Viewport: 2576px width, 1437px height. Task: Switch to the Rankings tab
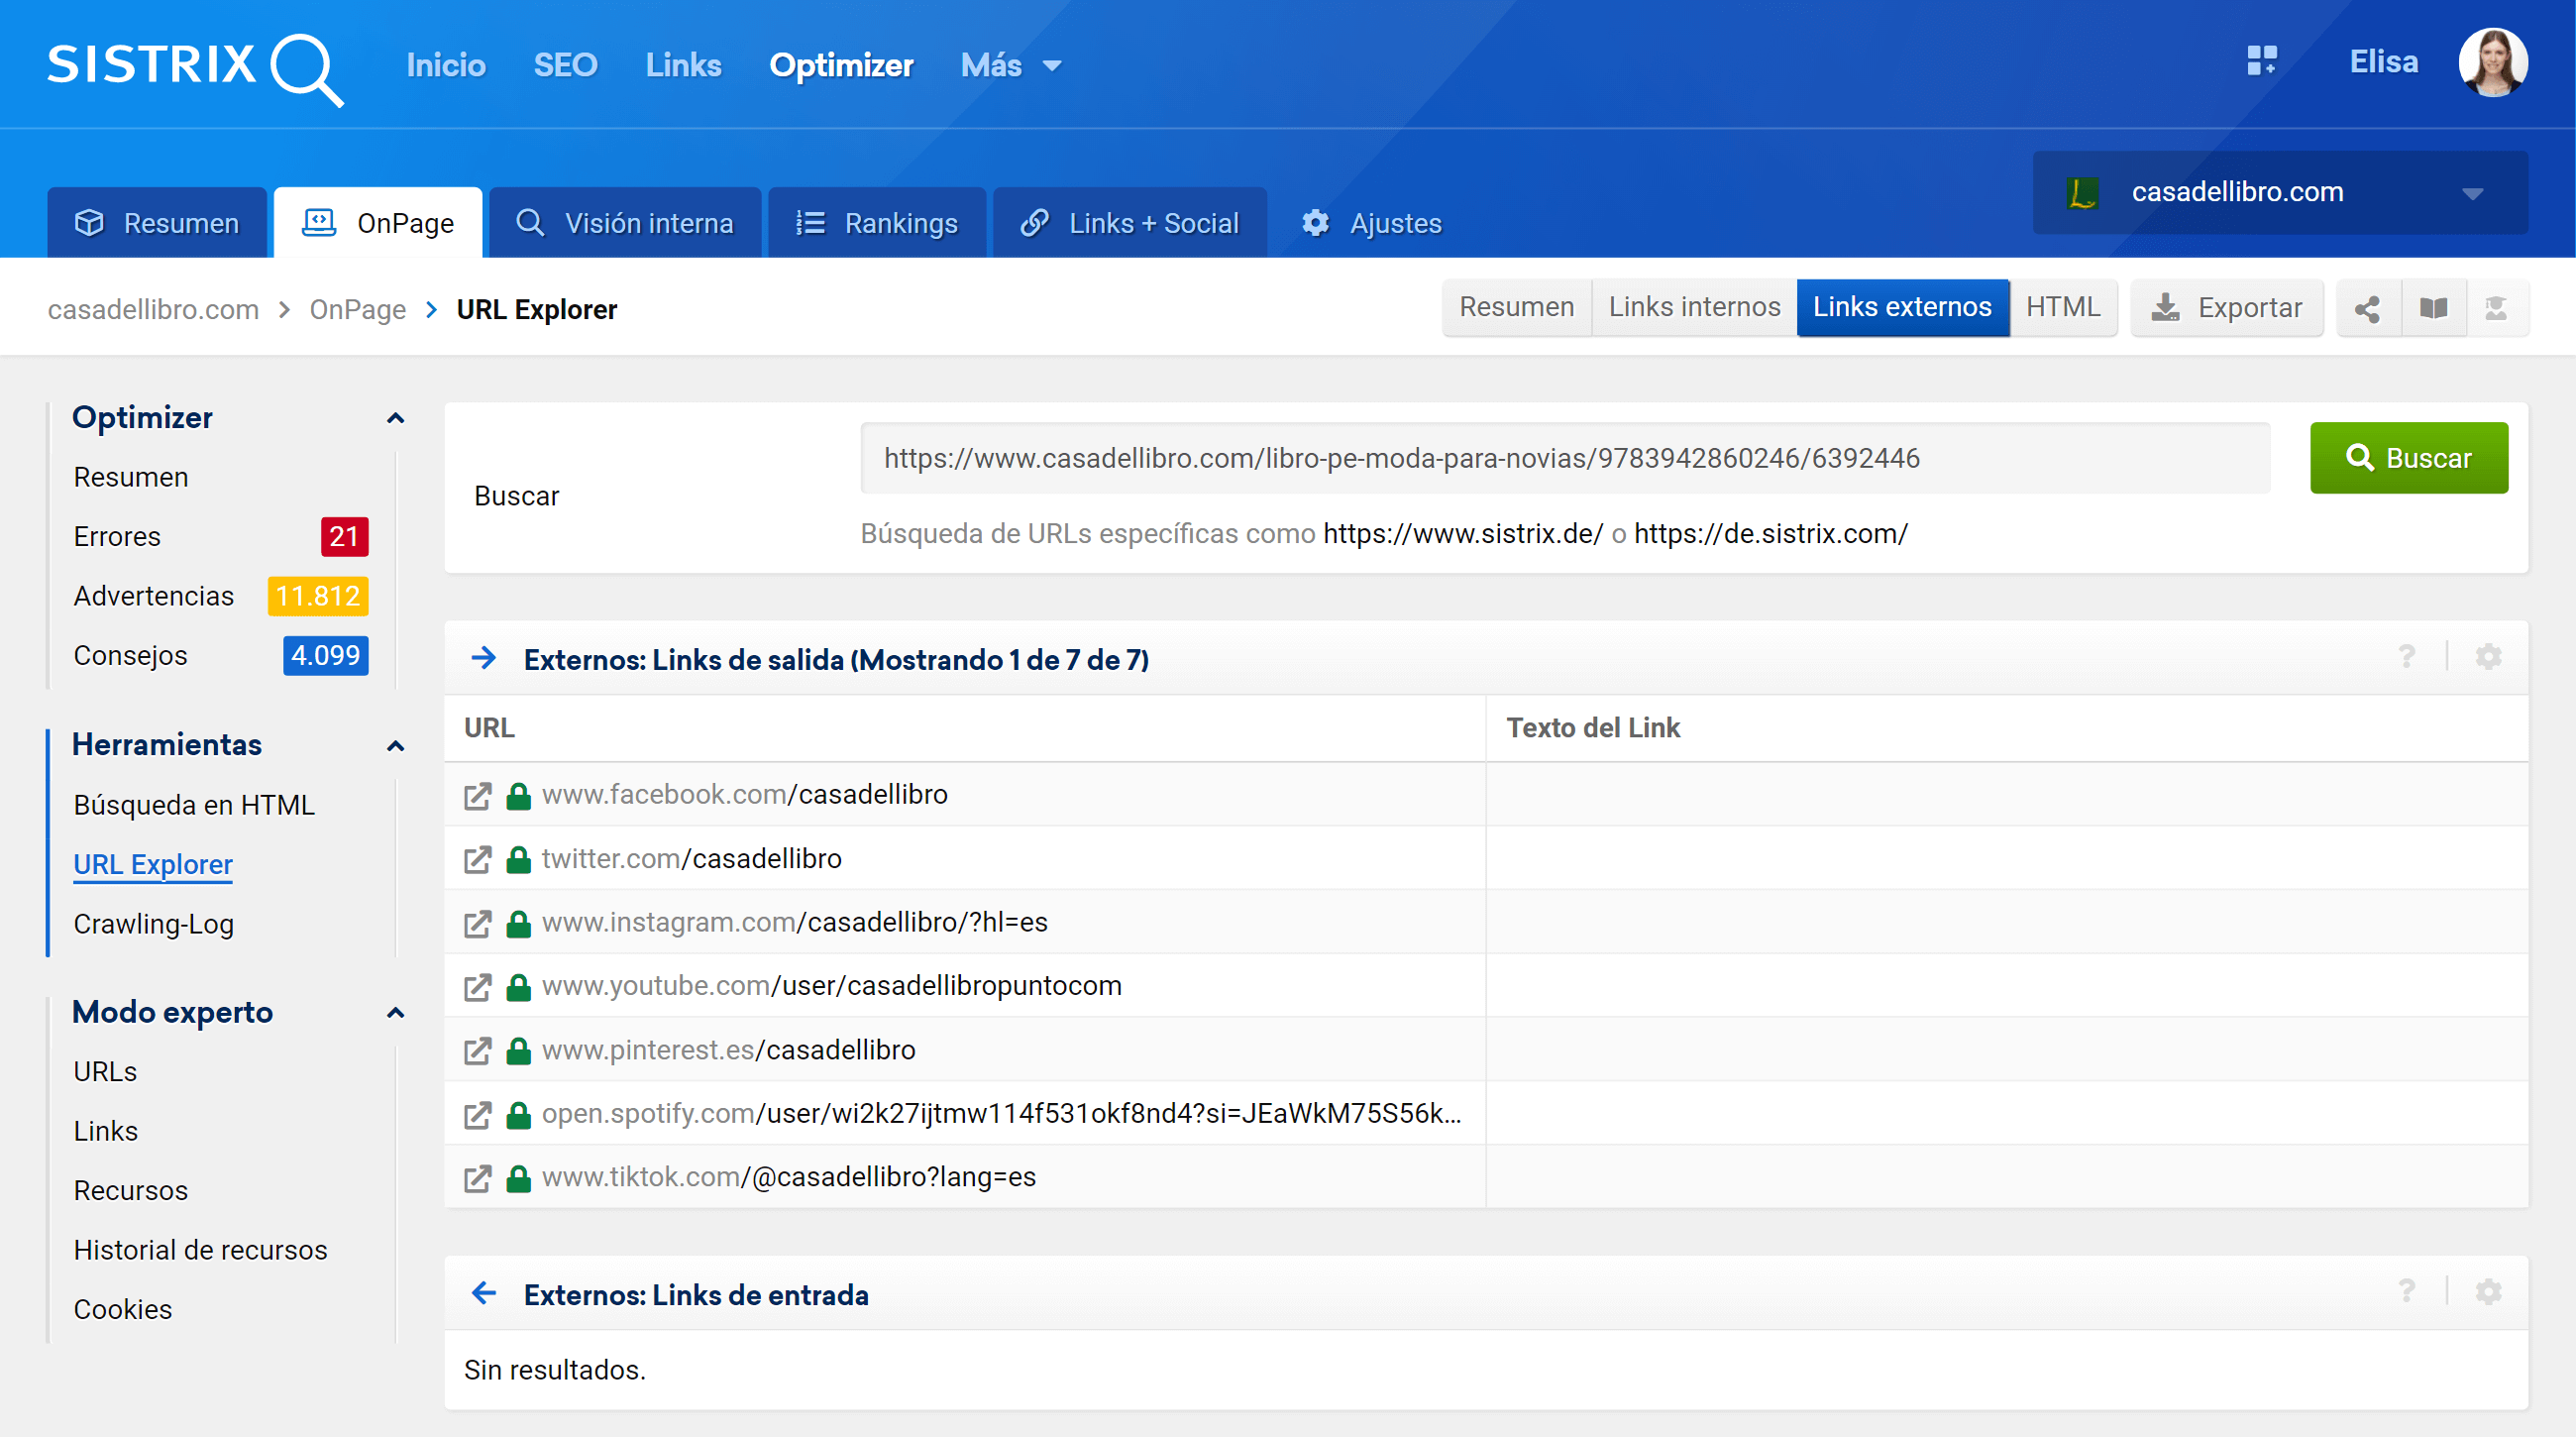pyautogui.click(x=877, y=223)
